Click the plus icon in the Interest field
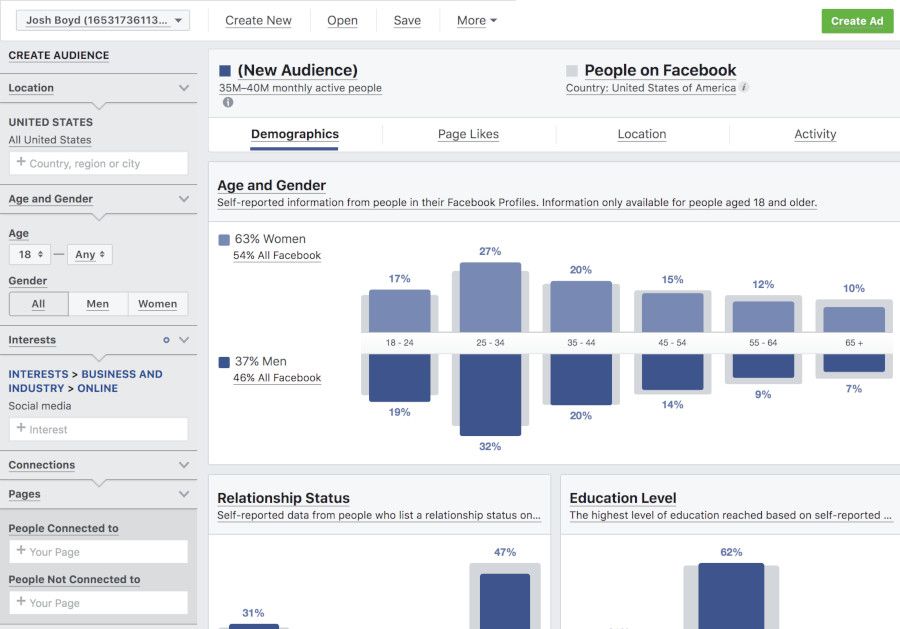 pos(21,429)
